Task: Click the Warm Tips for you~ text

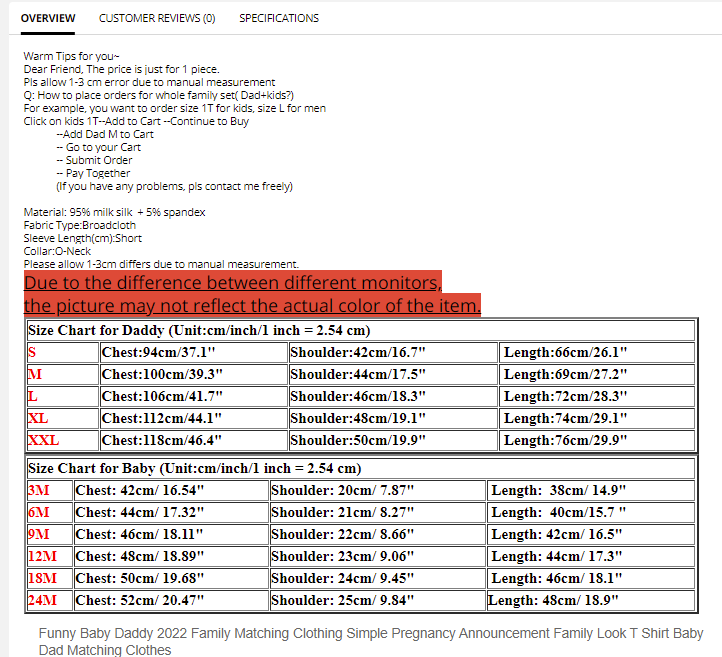Action: click(72, 56)
